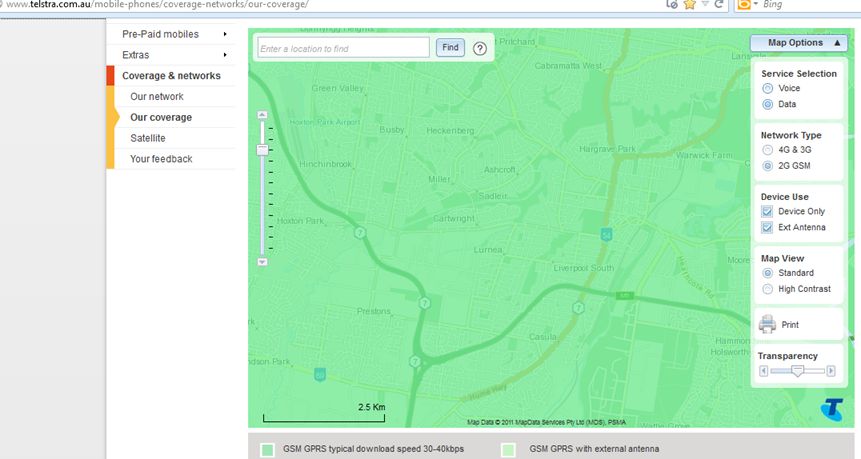Click the '2.5 Km' scale label

click(372, 407)
